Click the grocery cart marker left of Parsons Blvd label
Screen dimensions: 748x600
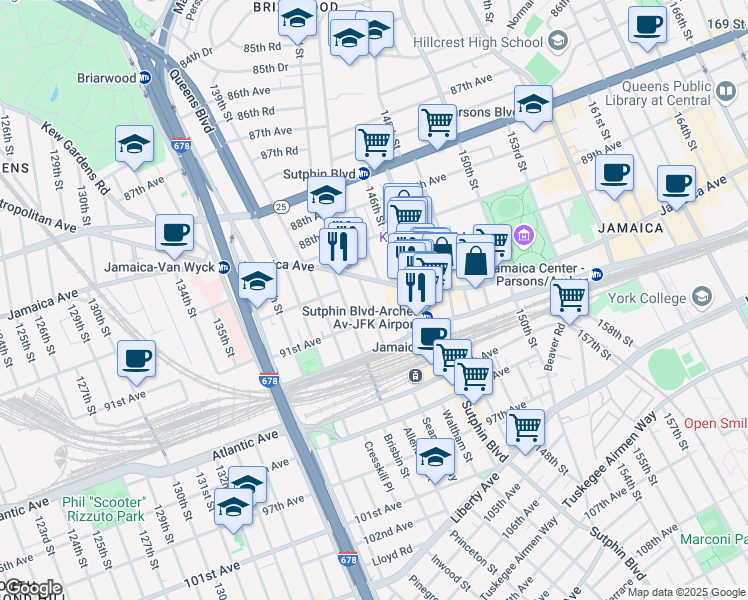click(437, 125)
